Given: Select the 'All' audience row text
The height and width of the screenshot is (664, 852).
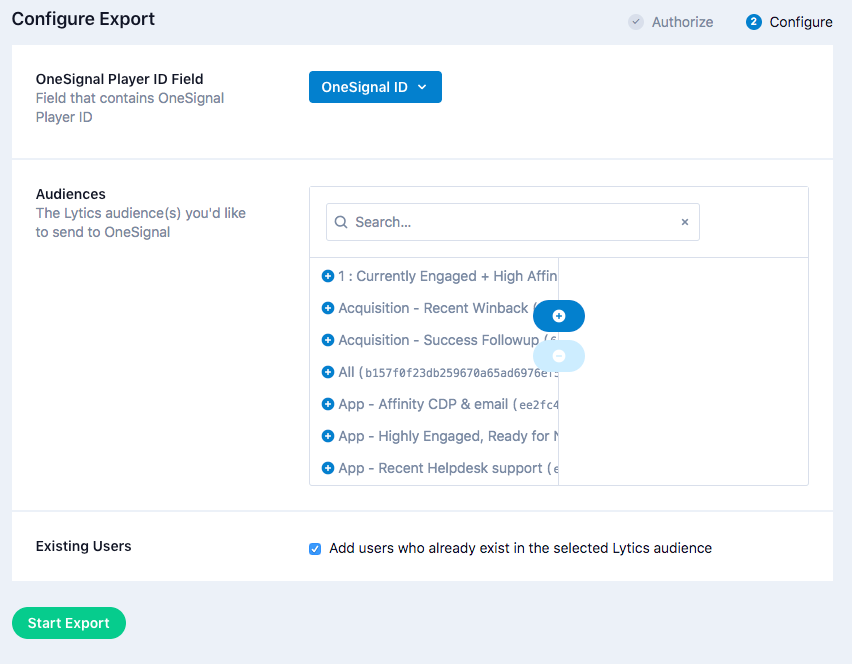Looking at the screenshot, I should click(448, 372).
